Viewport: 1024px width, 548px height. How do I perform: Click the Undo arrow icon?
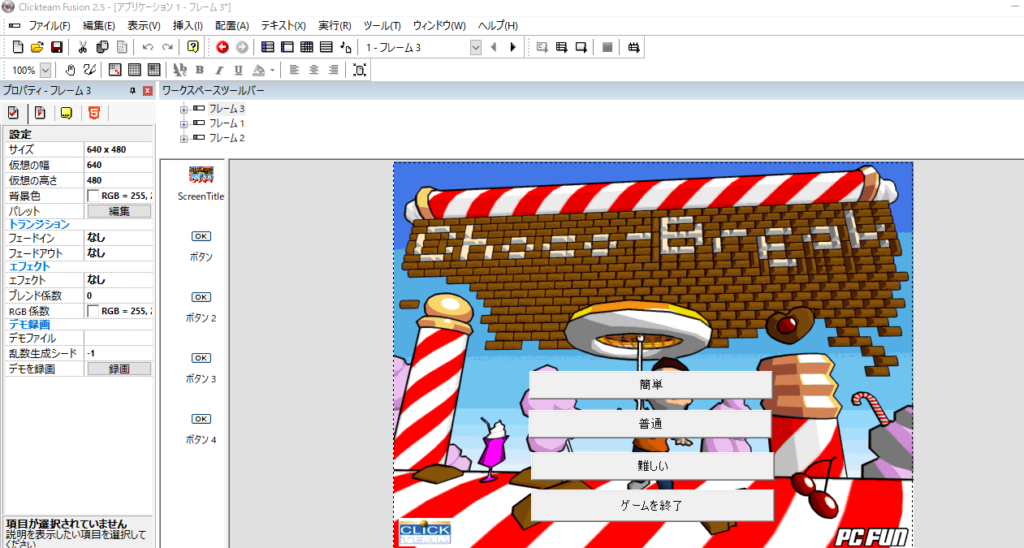[148, 47]
